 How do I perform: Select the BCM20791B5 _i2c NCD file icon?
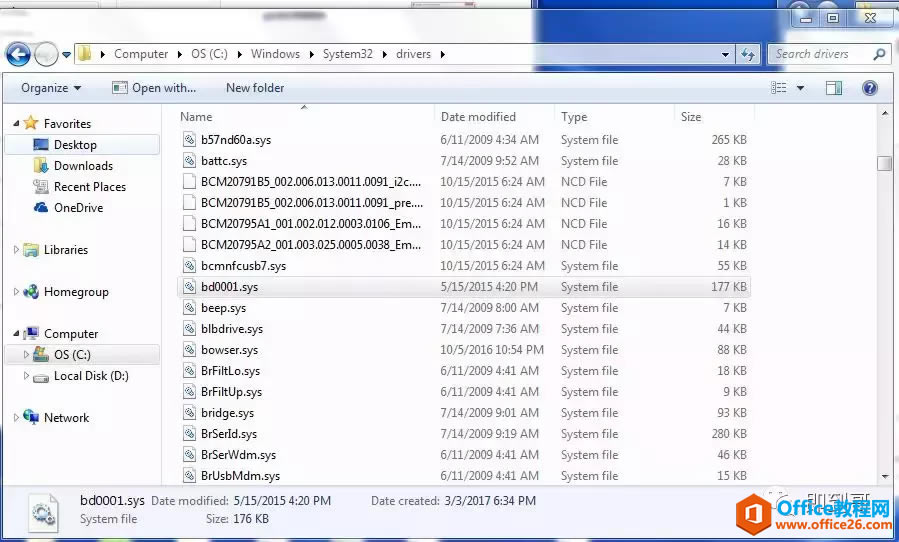(190, 181)
